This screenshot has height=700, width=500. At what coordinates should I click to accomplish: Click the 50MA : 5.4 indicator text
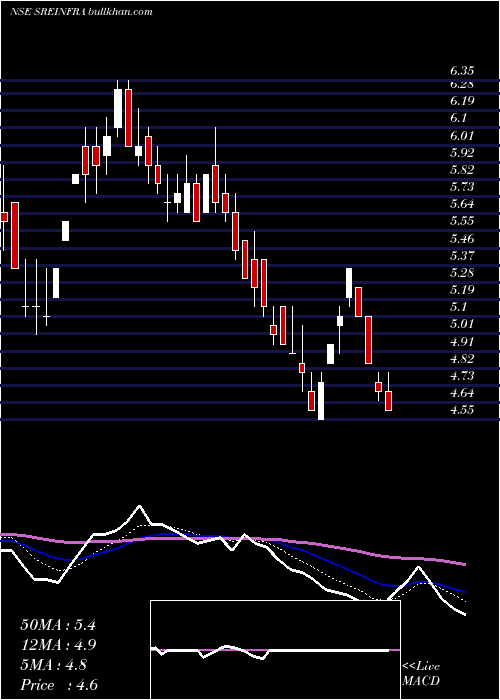[x=58, y=625]
